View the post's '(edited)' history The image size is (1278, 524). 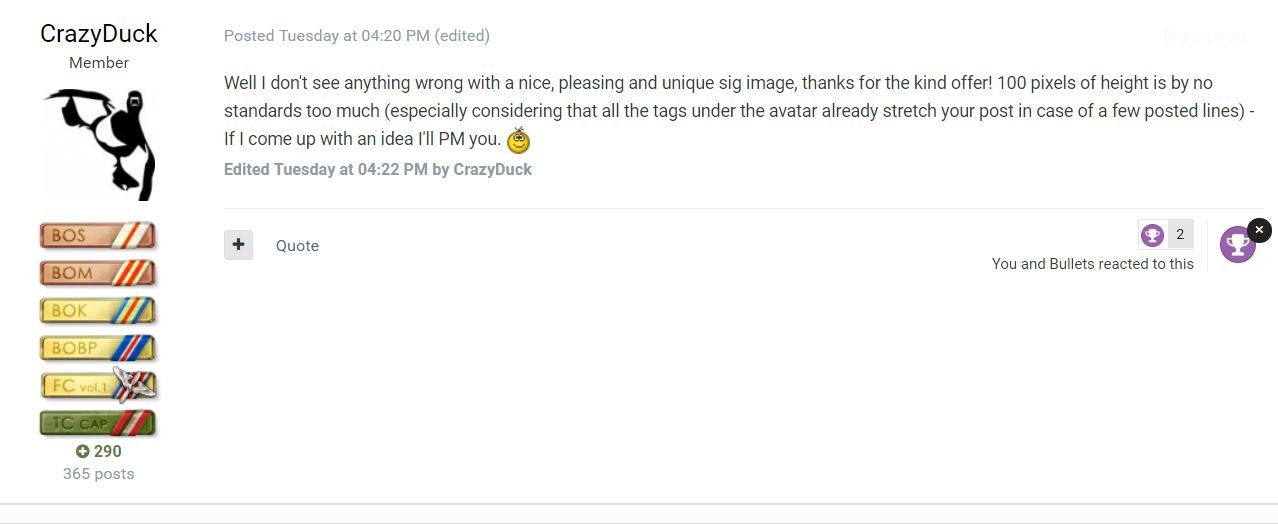462,36
